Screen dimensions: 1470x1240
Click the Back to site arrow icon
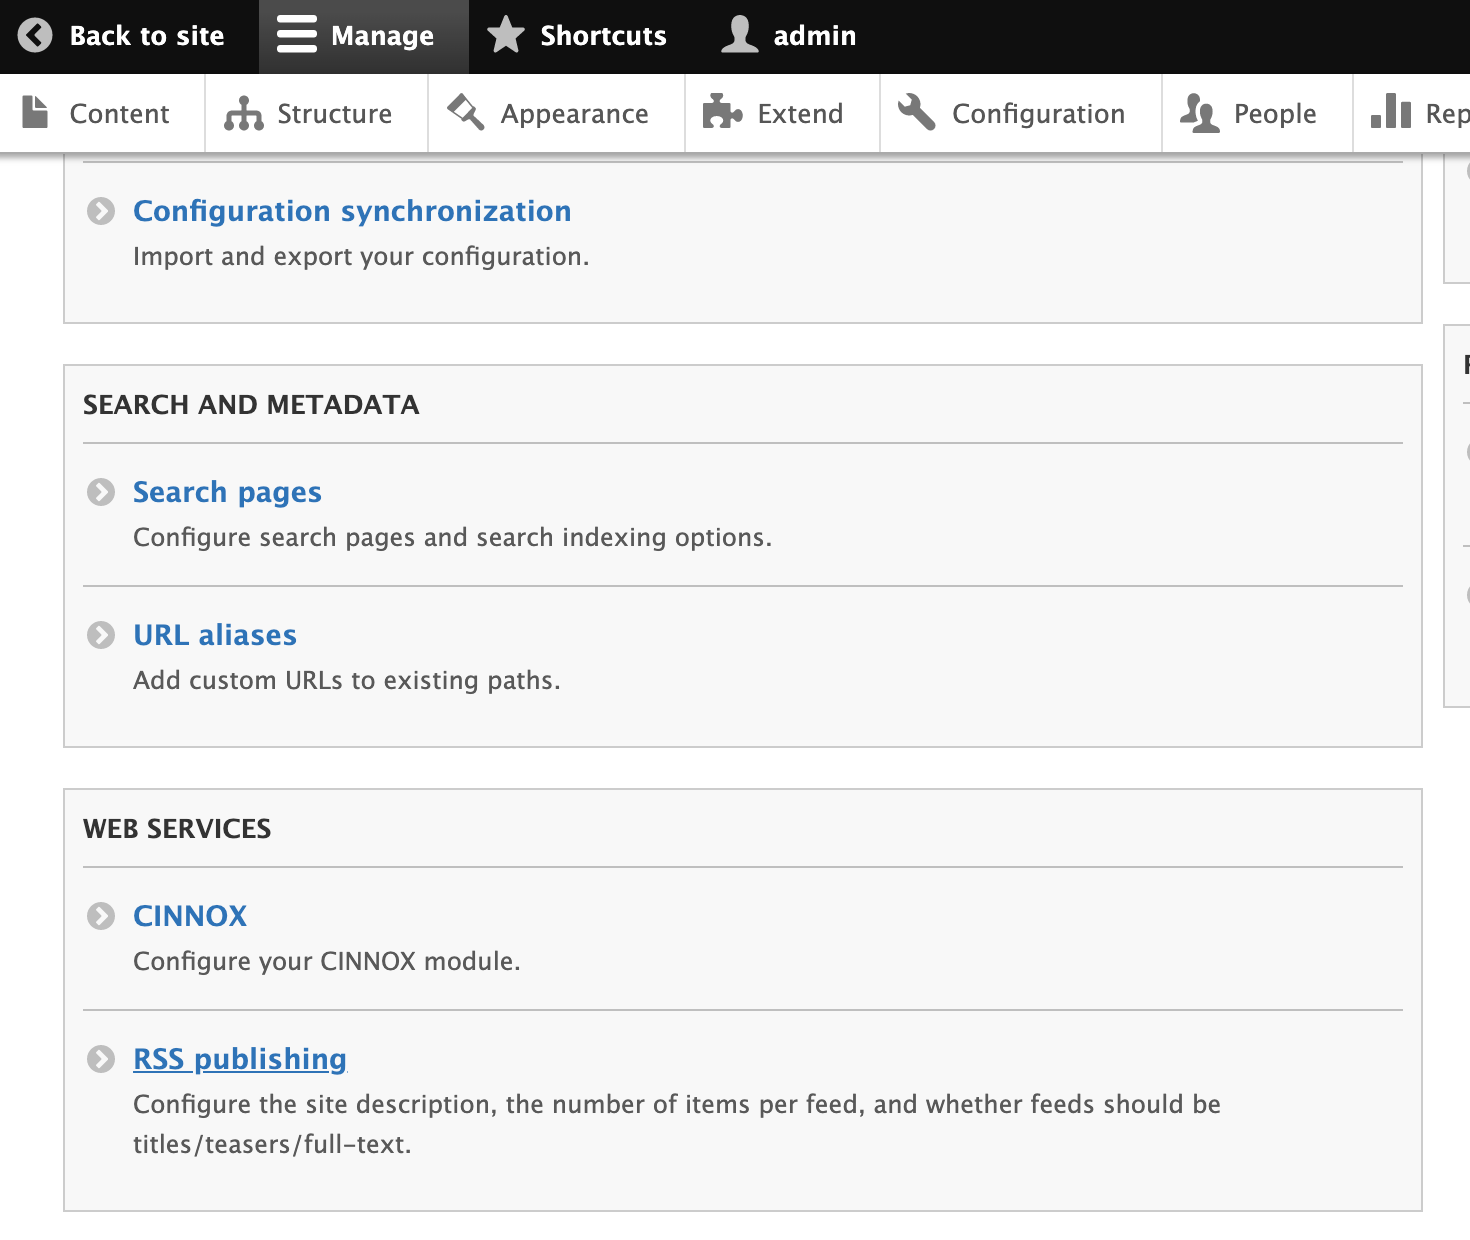click(x=35, y=36)
